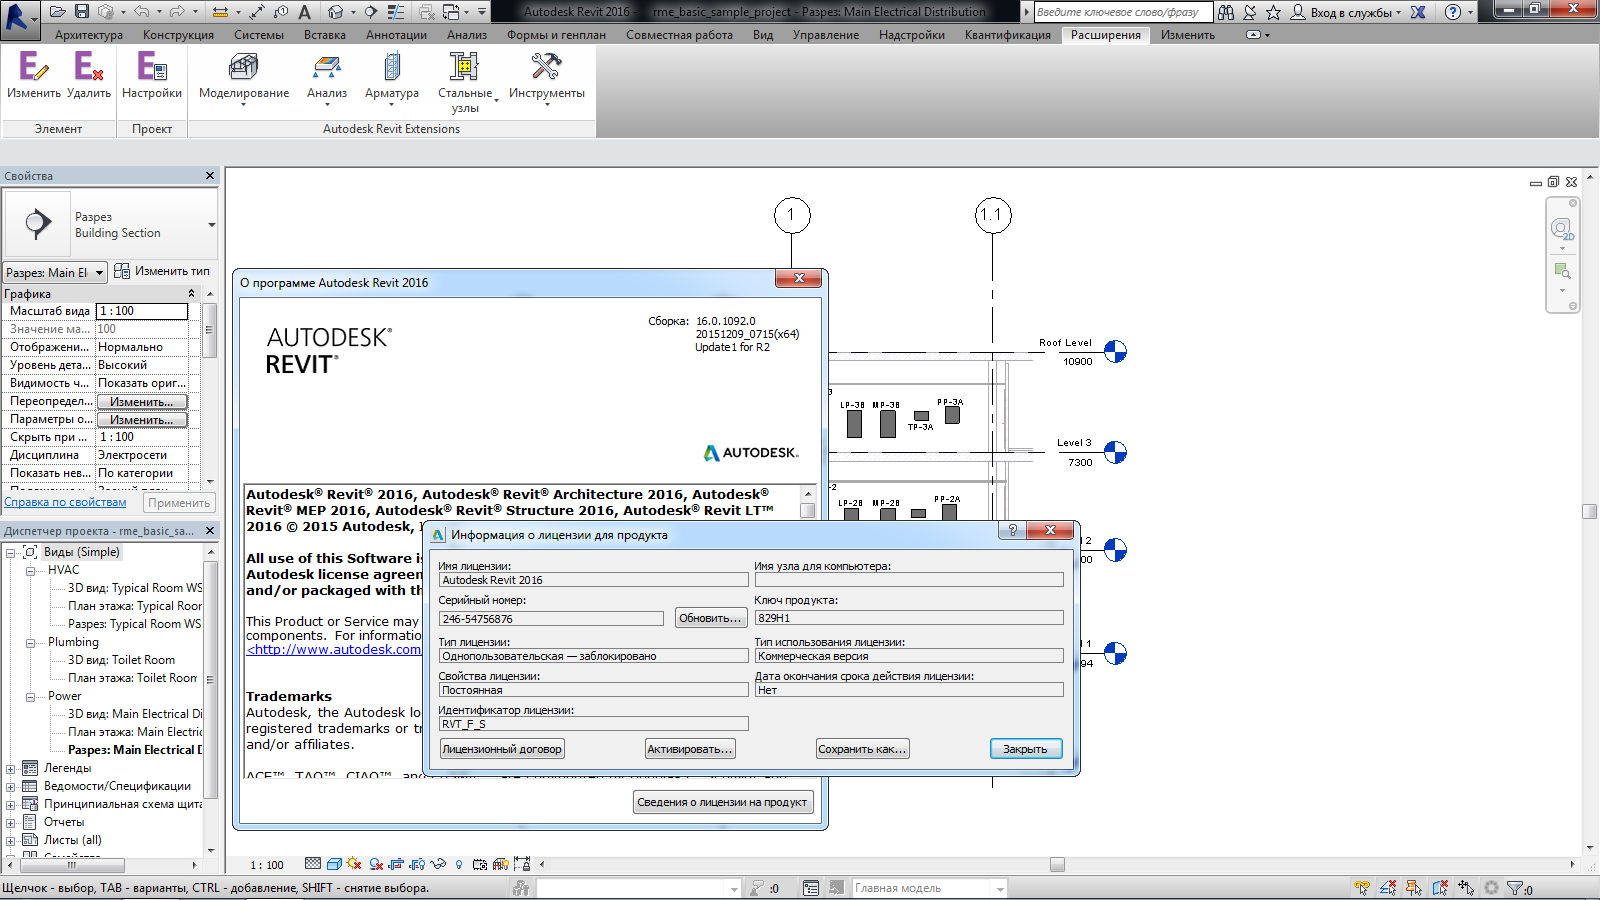Click Изменить тип edit type button

point(162,271)
